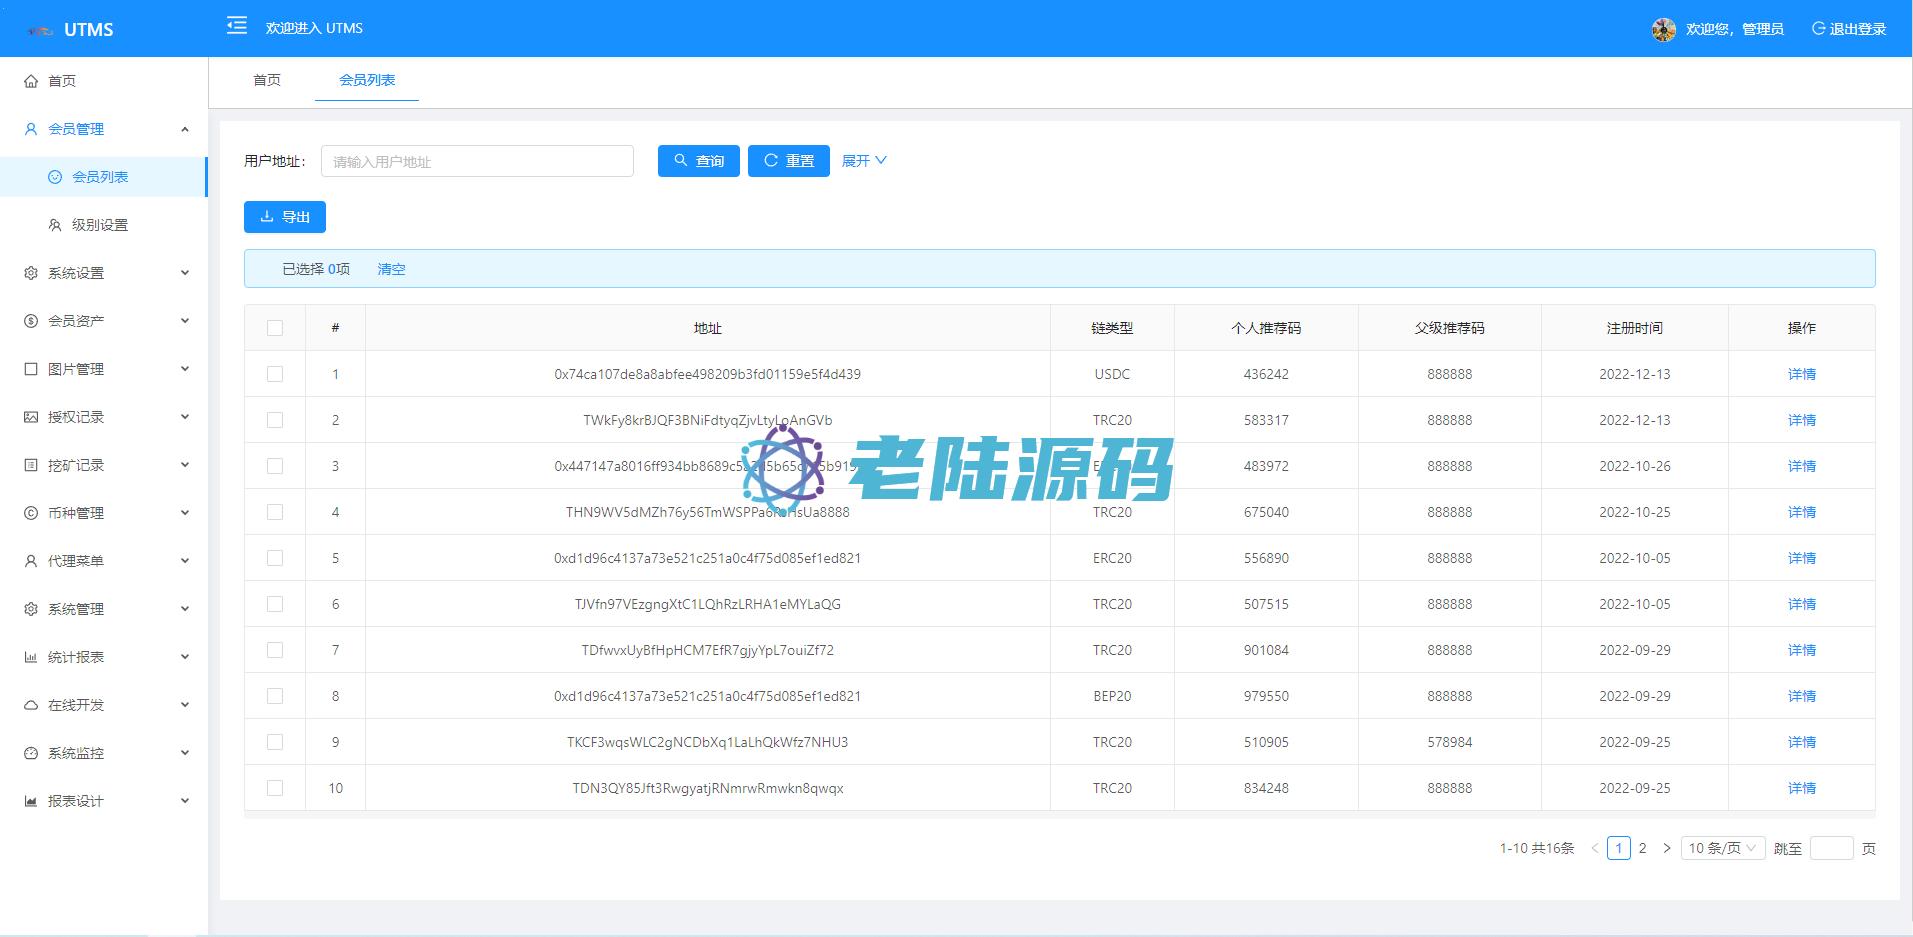Go to page 2 of results

pyautogui.click(x=1642, y=848)
